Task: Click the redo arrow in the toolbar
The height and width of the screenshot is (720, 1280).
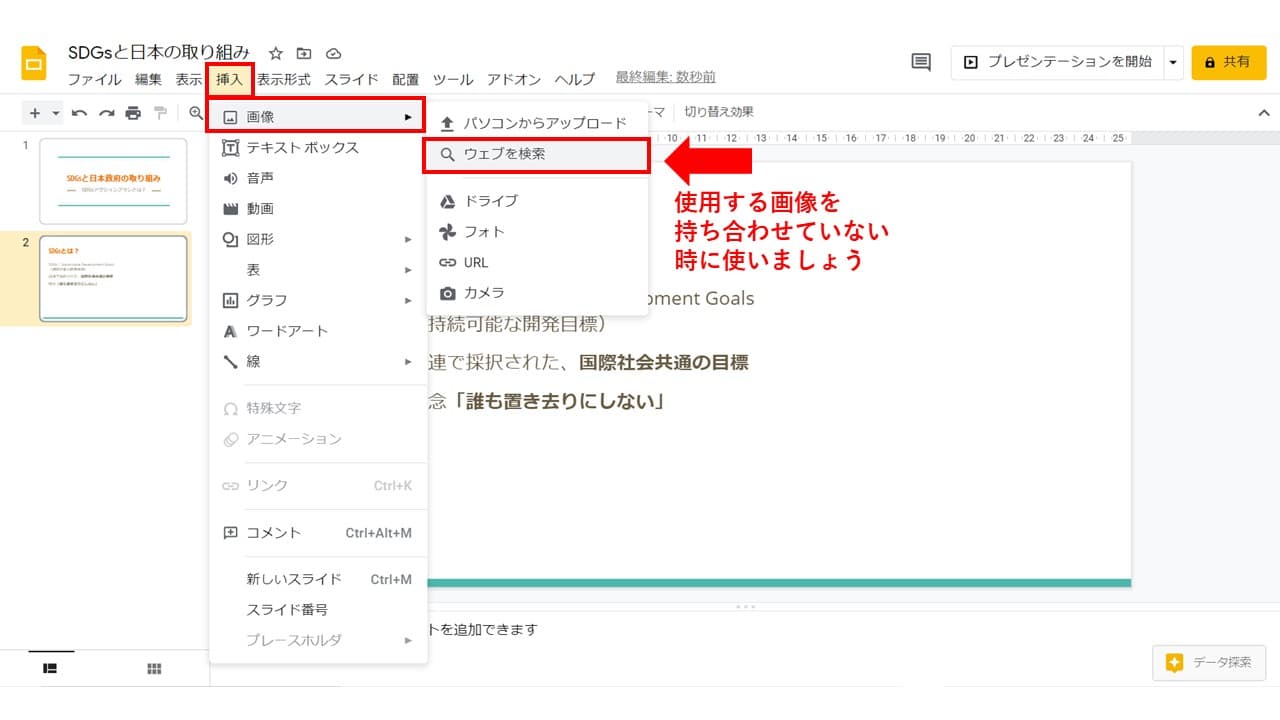Action: pos(106,113)
